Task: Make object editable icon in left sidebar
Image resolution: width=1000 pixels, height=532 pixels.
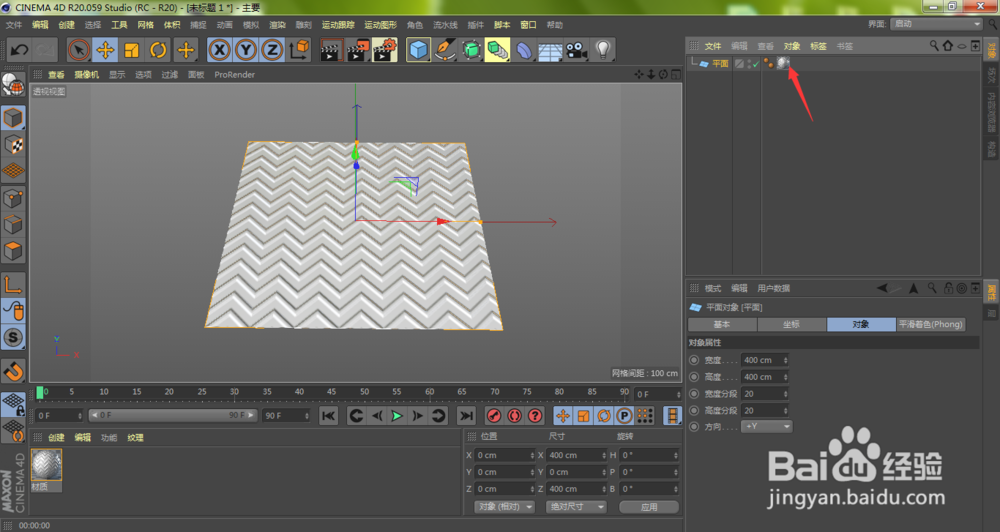Action: click(13, 85)
